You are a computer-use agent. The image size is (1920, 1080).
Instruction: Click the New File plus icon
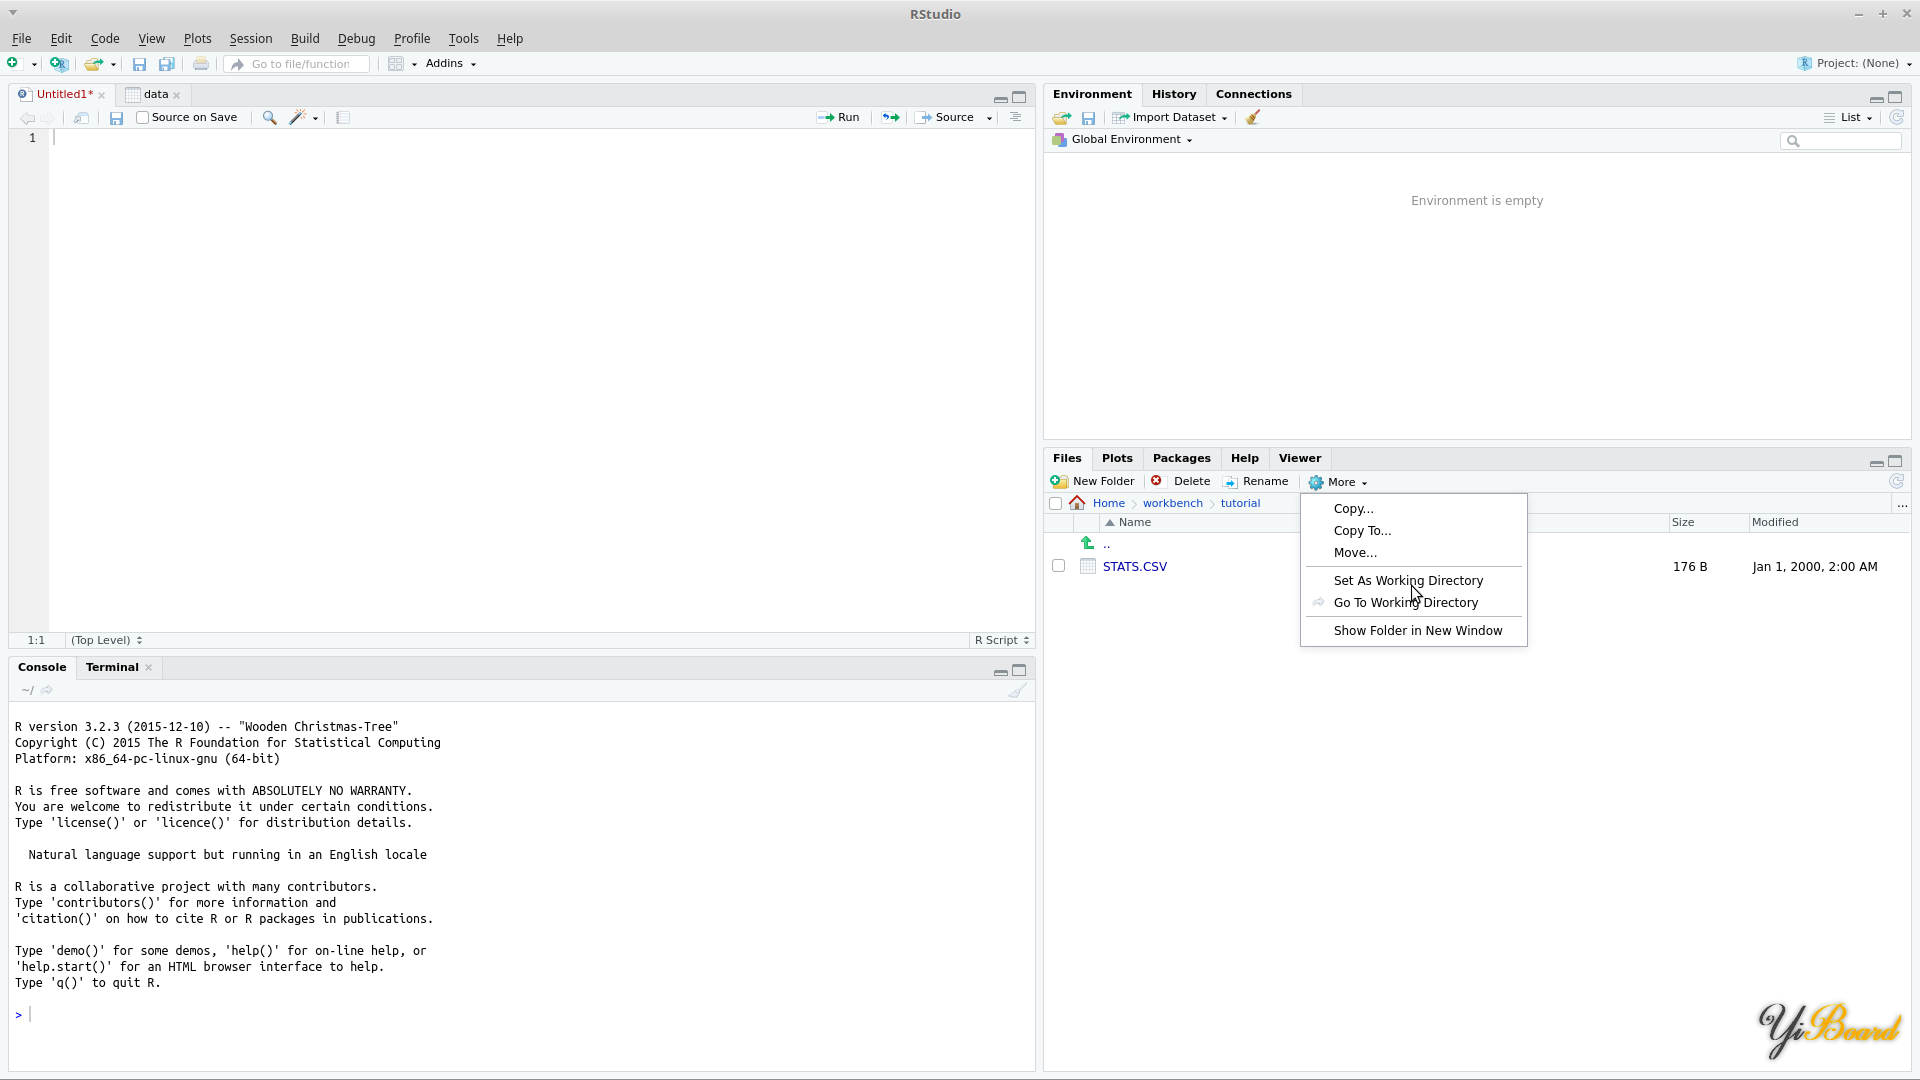tap(13, 63)
